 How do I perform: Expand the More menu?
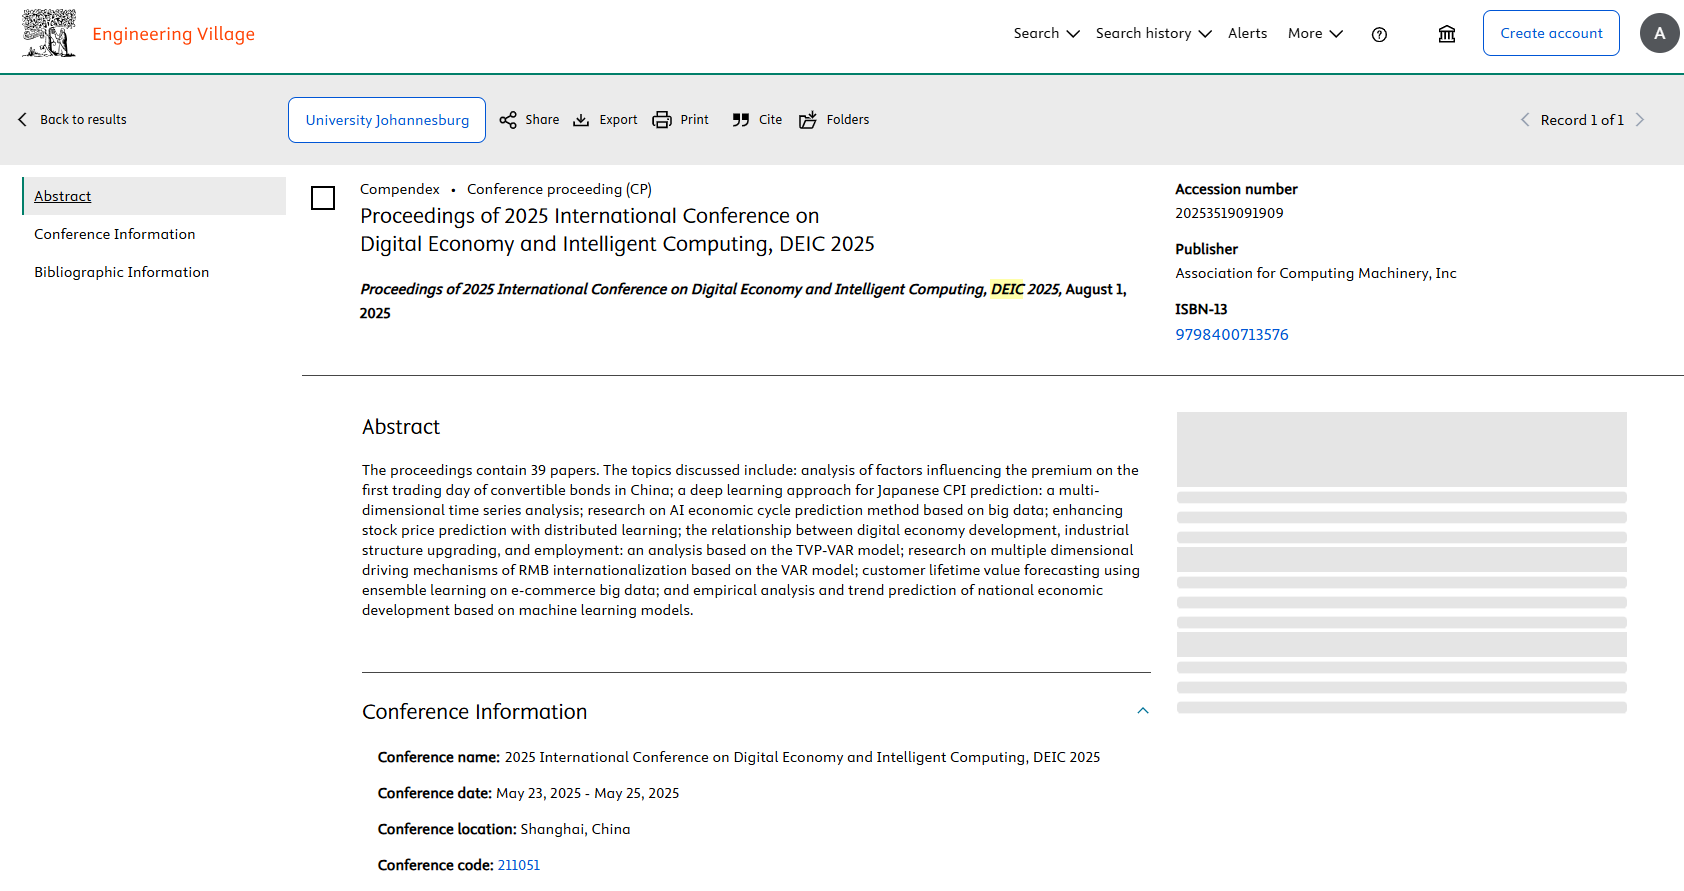1315,33
